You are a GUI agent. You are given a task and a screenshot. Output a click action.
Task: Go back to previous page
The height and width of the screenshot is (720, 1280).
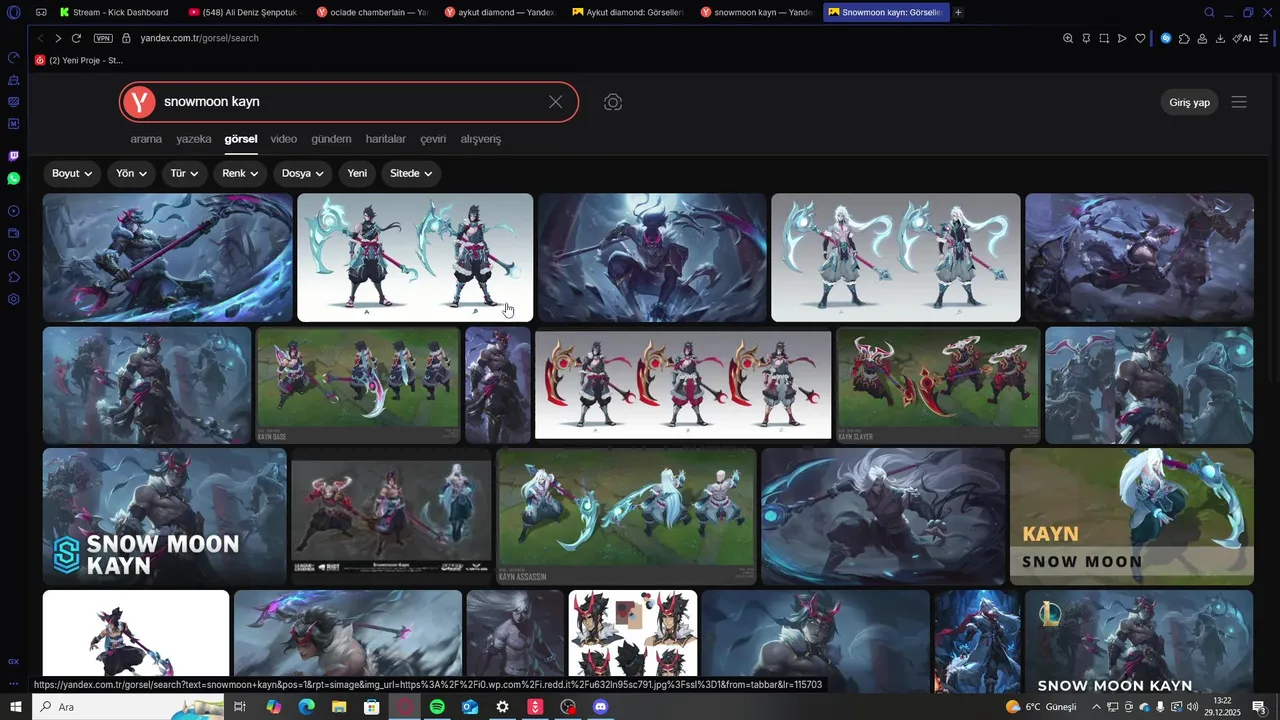point(40,38)
